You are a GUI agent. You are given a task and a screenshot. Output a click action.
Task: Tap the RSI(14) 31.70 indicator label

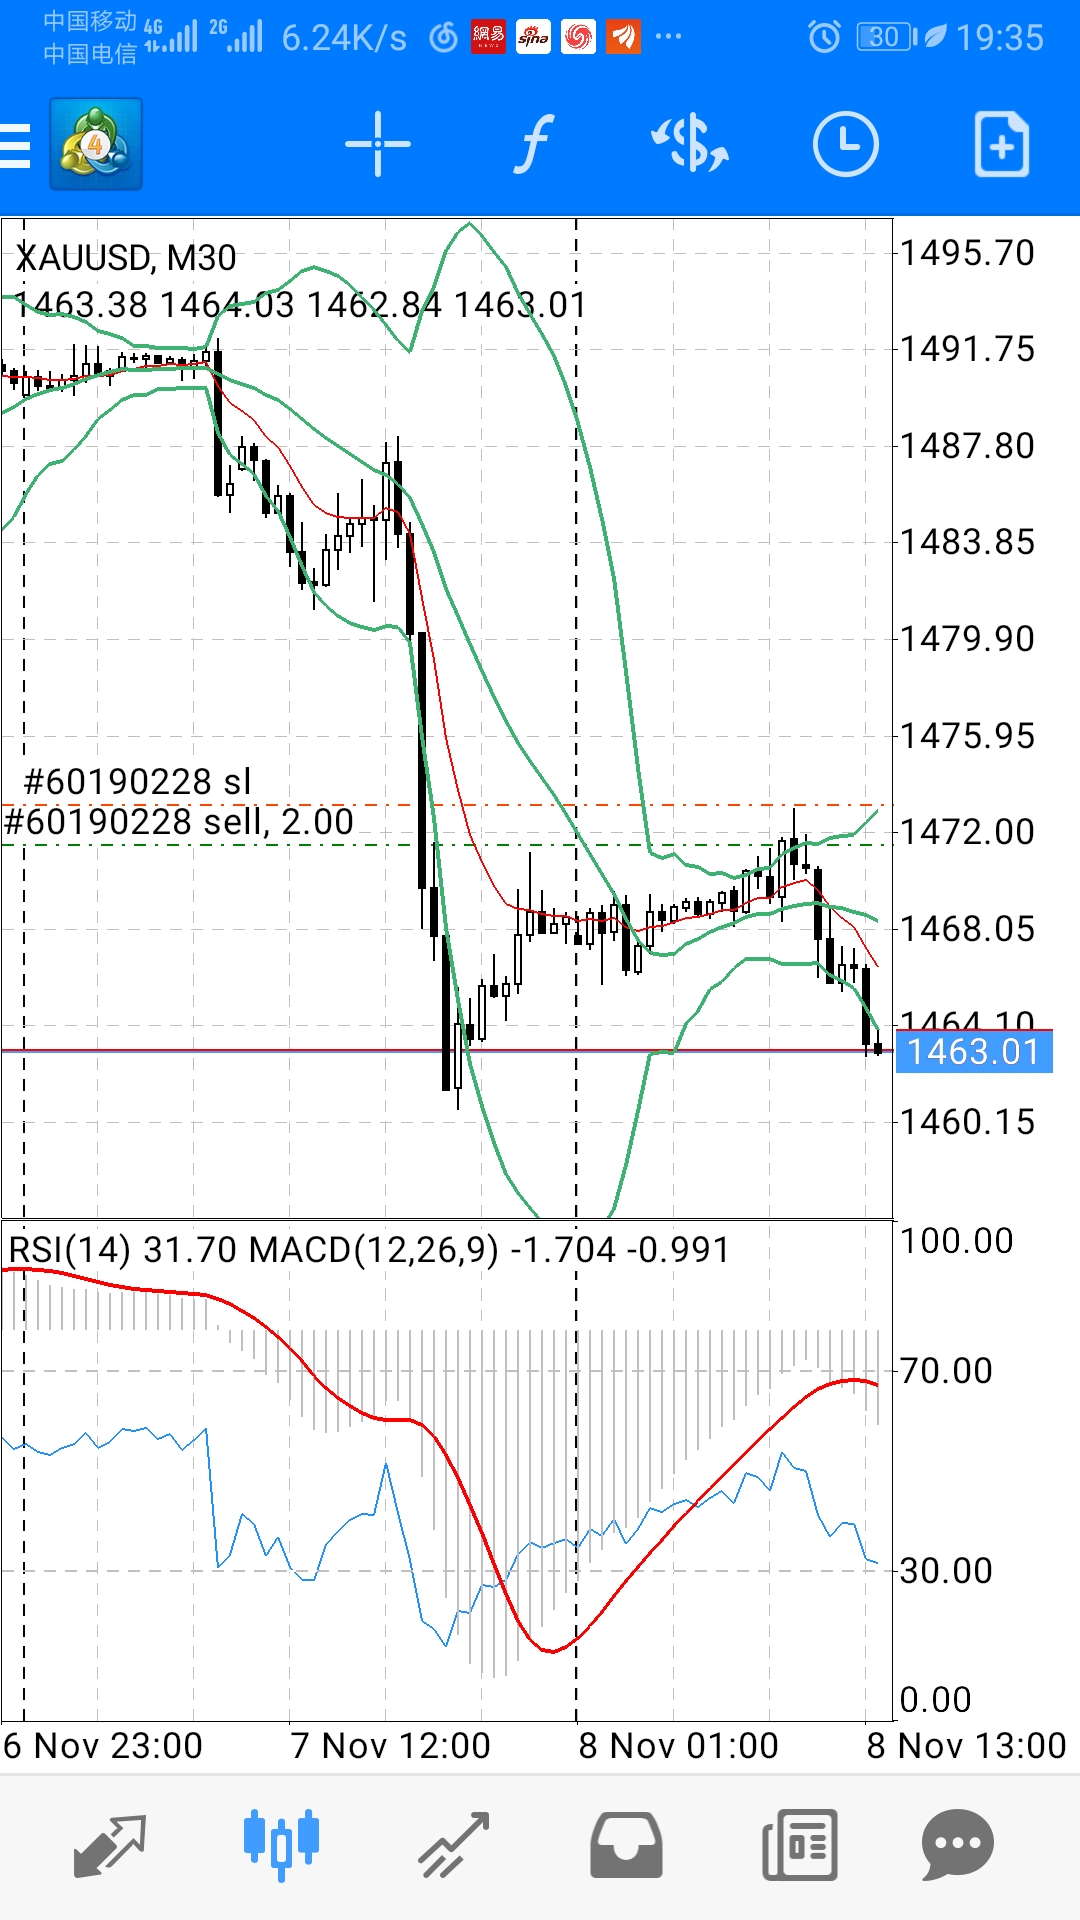coord(123,1250)
